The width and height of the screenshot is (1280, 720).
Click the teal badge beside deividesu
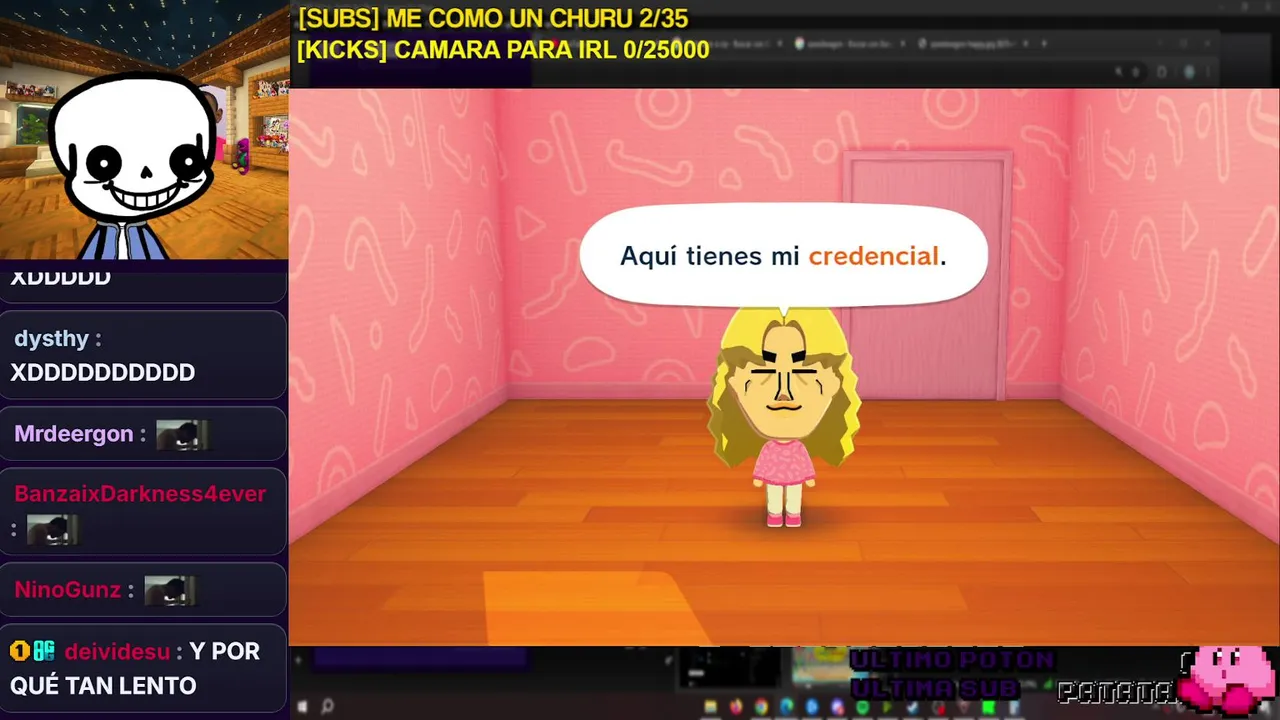[44, 651]
